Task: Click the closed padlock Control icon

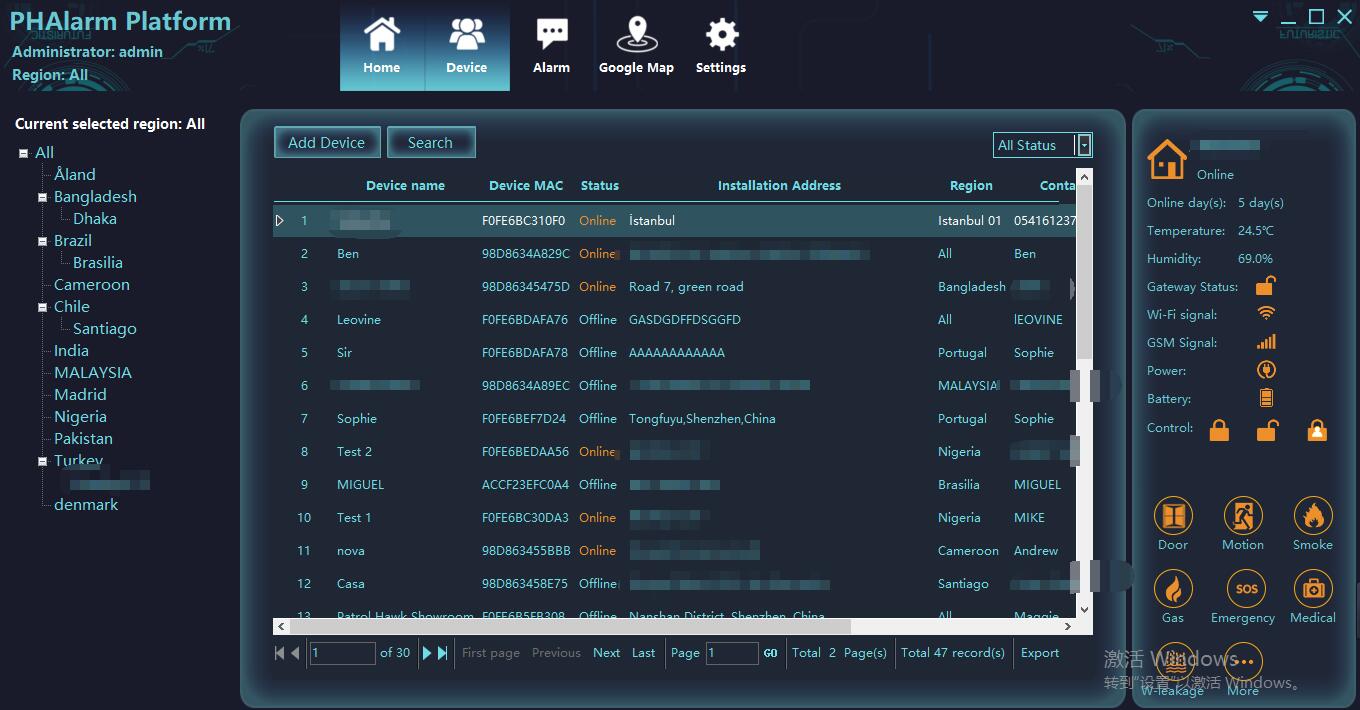Action: 1219,430
